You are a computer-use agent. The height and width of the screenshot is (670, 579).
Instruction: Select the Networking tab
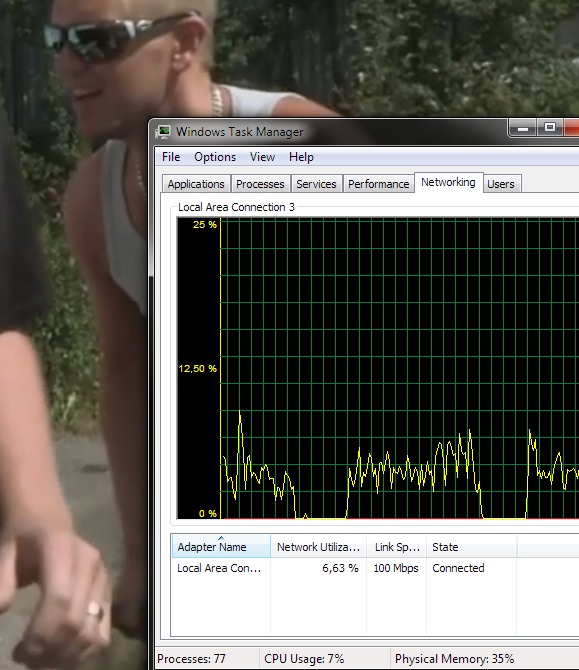point(448,182)
